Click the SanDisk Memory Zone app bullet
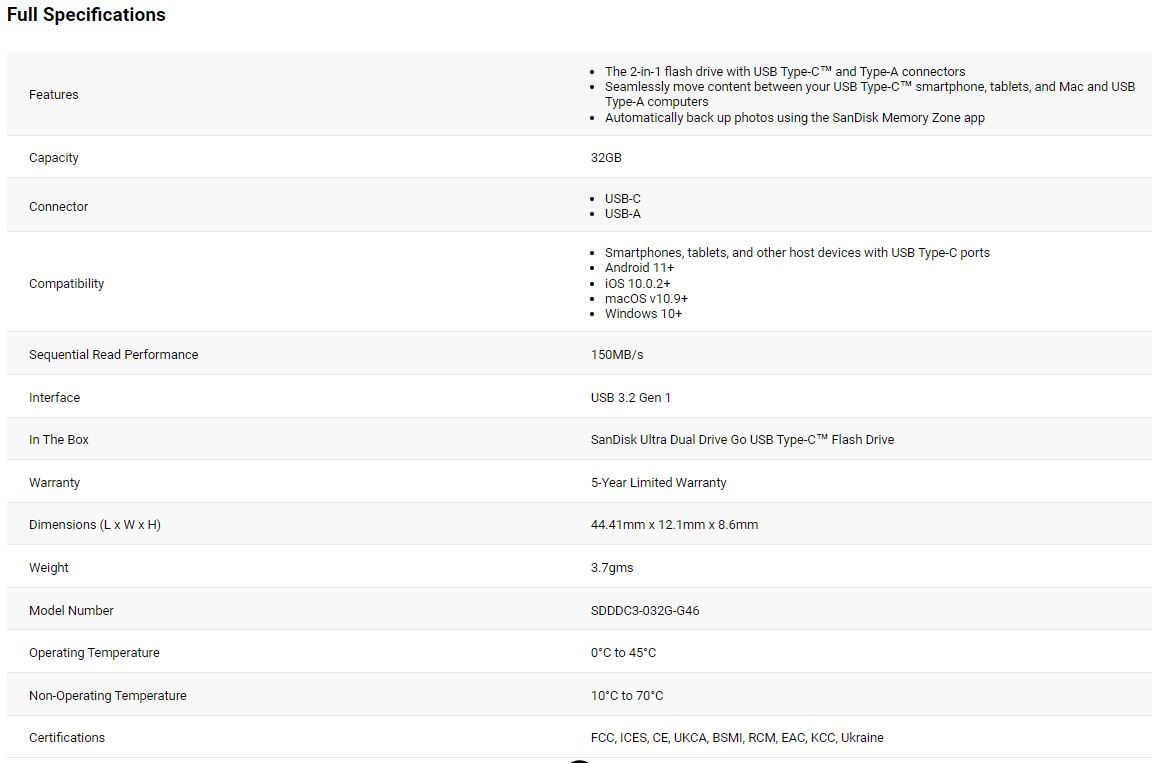Image resolution: width=1161 pixels, height=763 pixels. 794,118
